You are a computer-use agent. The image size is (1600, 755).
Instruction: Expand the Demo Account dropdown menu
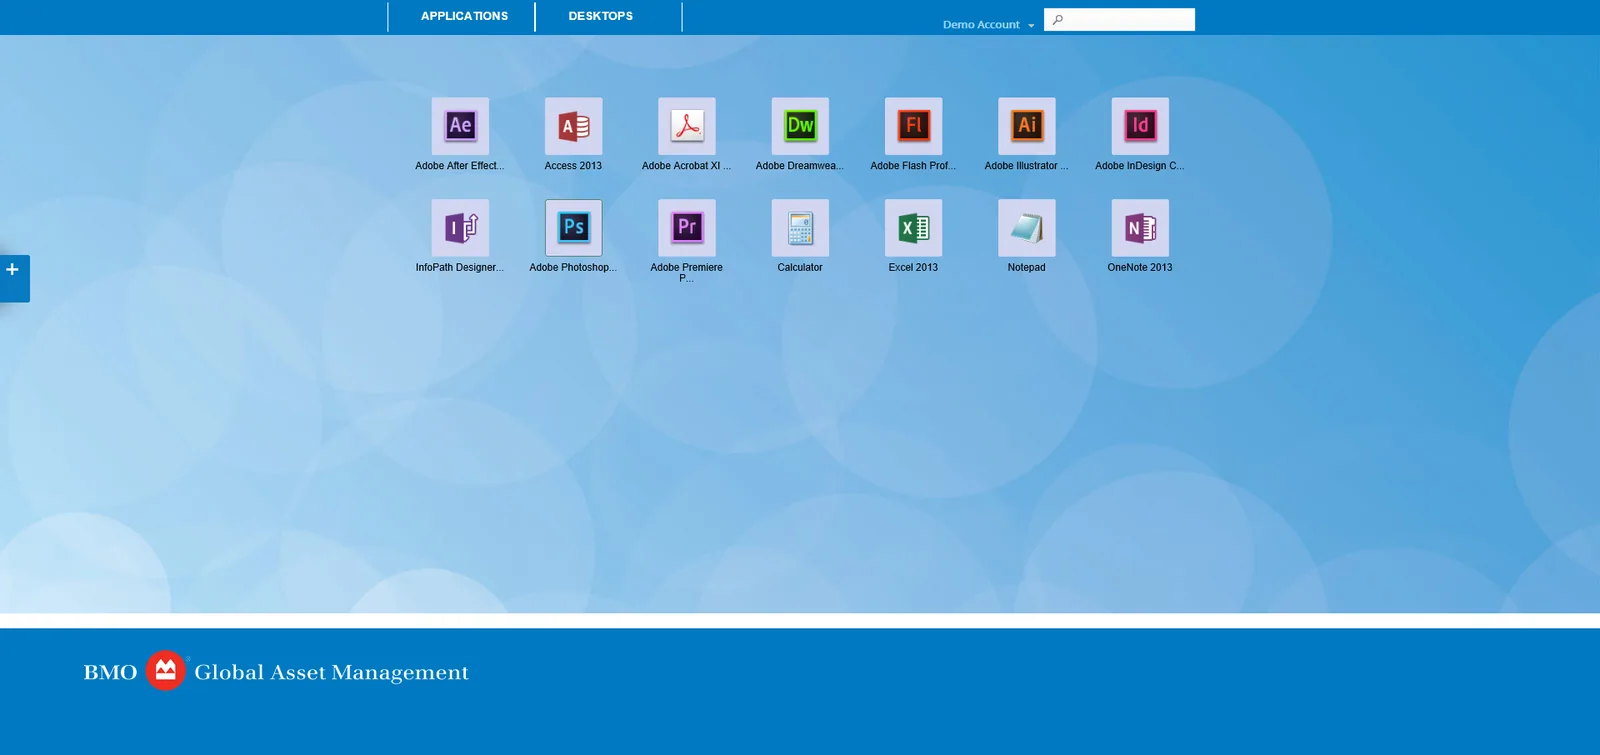988,25
